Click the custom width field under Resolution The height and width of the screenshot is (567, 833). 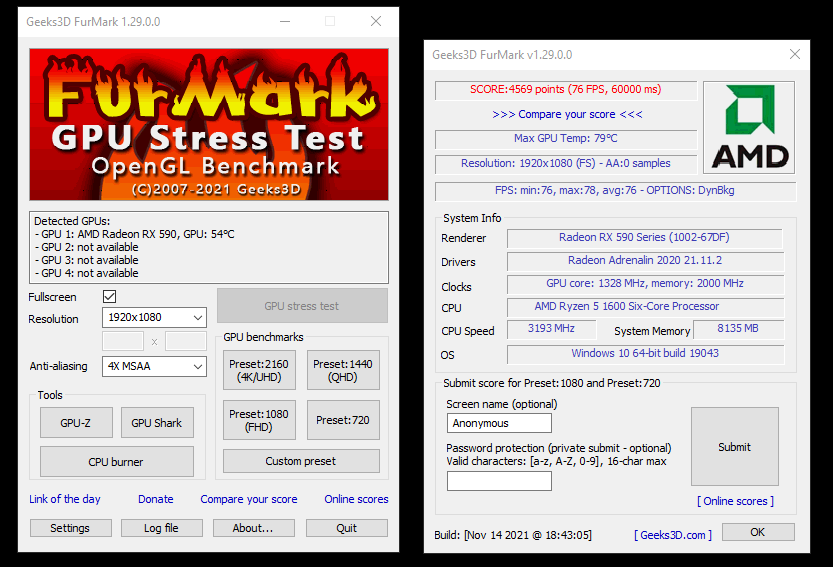[123, 341]
